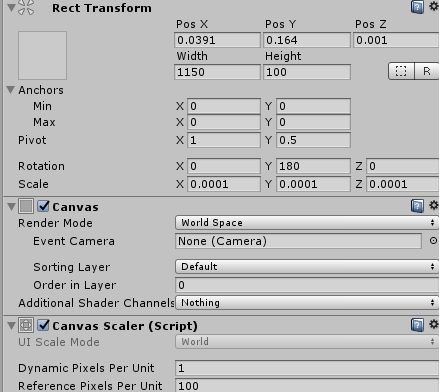Click the Anchors Max X field

coord(224,122)
